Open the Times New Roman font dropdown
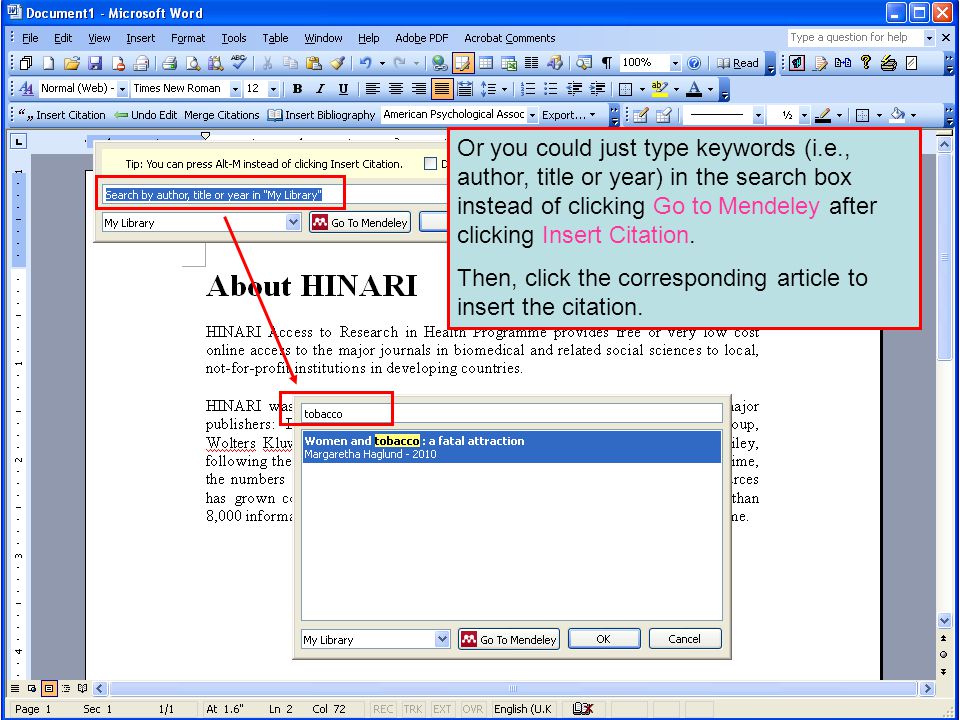 [x=234, y=89]
